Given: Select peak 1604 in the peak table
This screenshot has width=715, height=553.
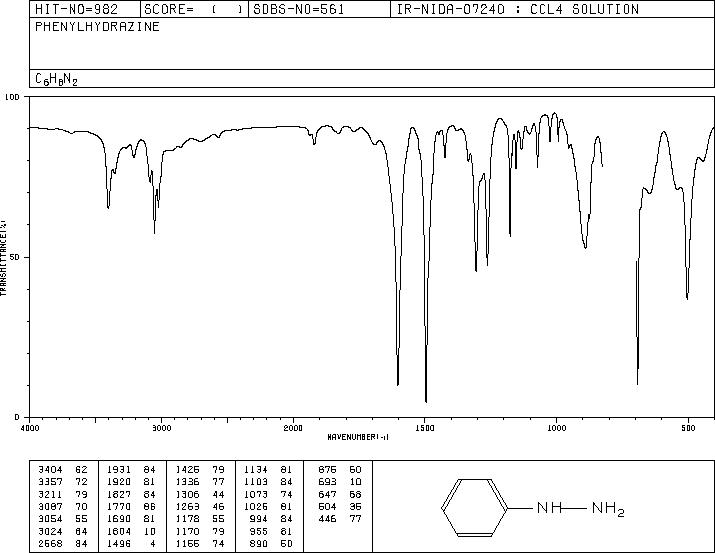Looking at the screenshot, I should click(x=131, y=531).
